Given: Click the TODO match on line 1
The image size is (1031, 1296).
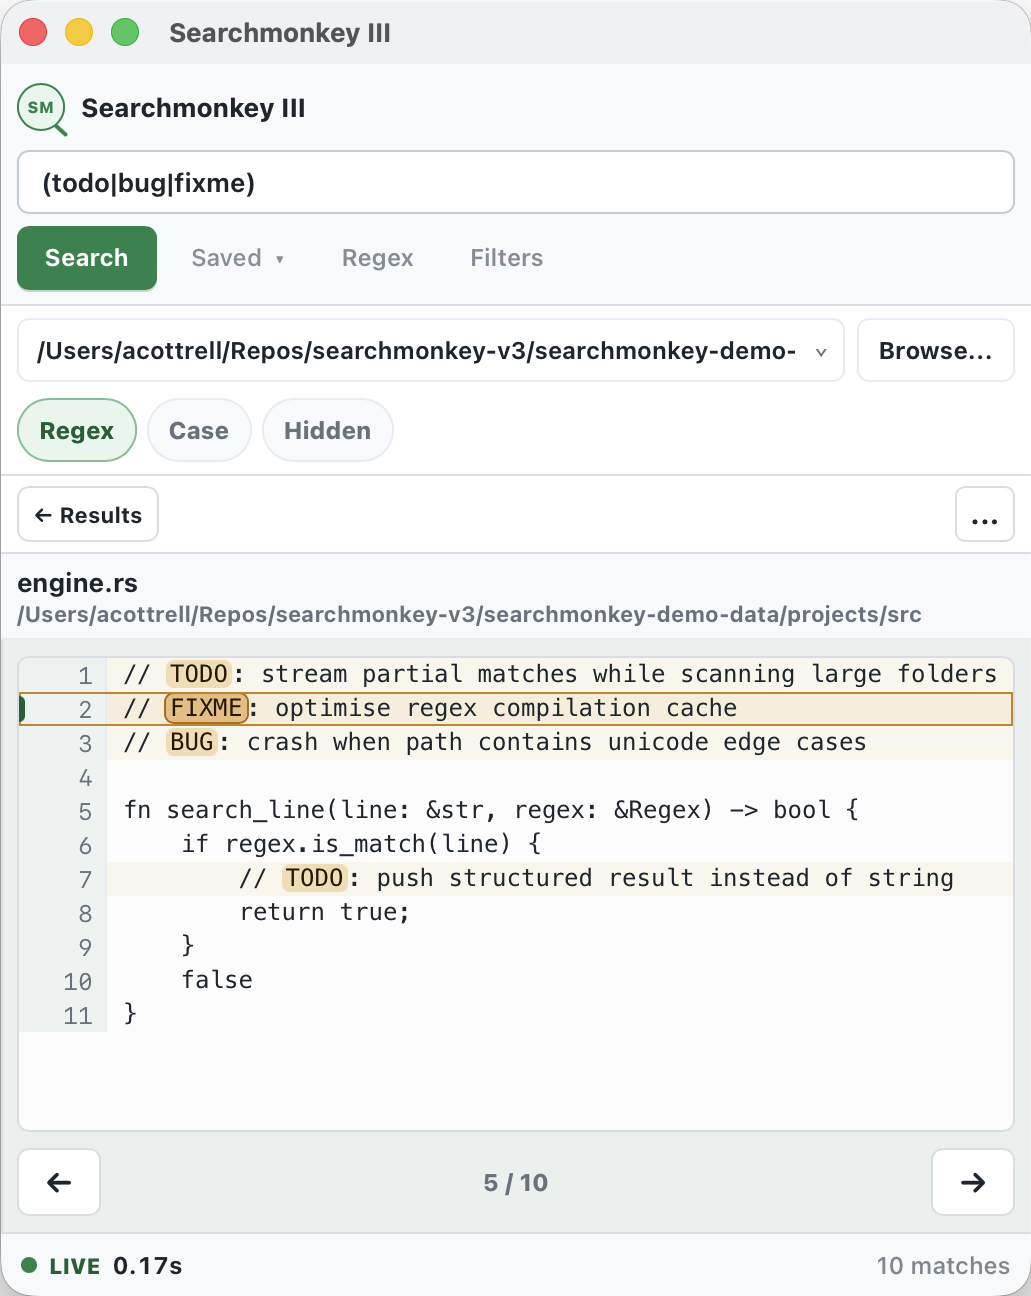Looking at the screenshot, I should [199, 674].
